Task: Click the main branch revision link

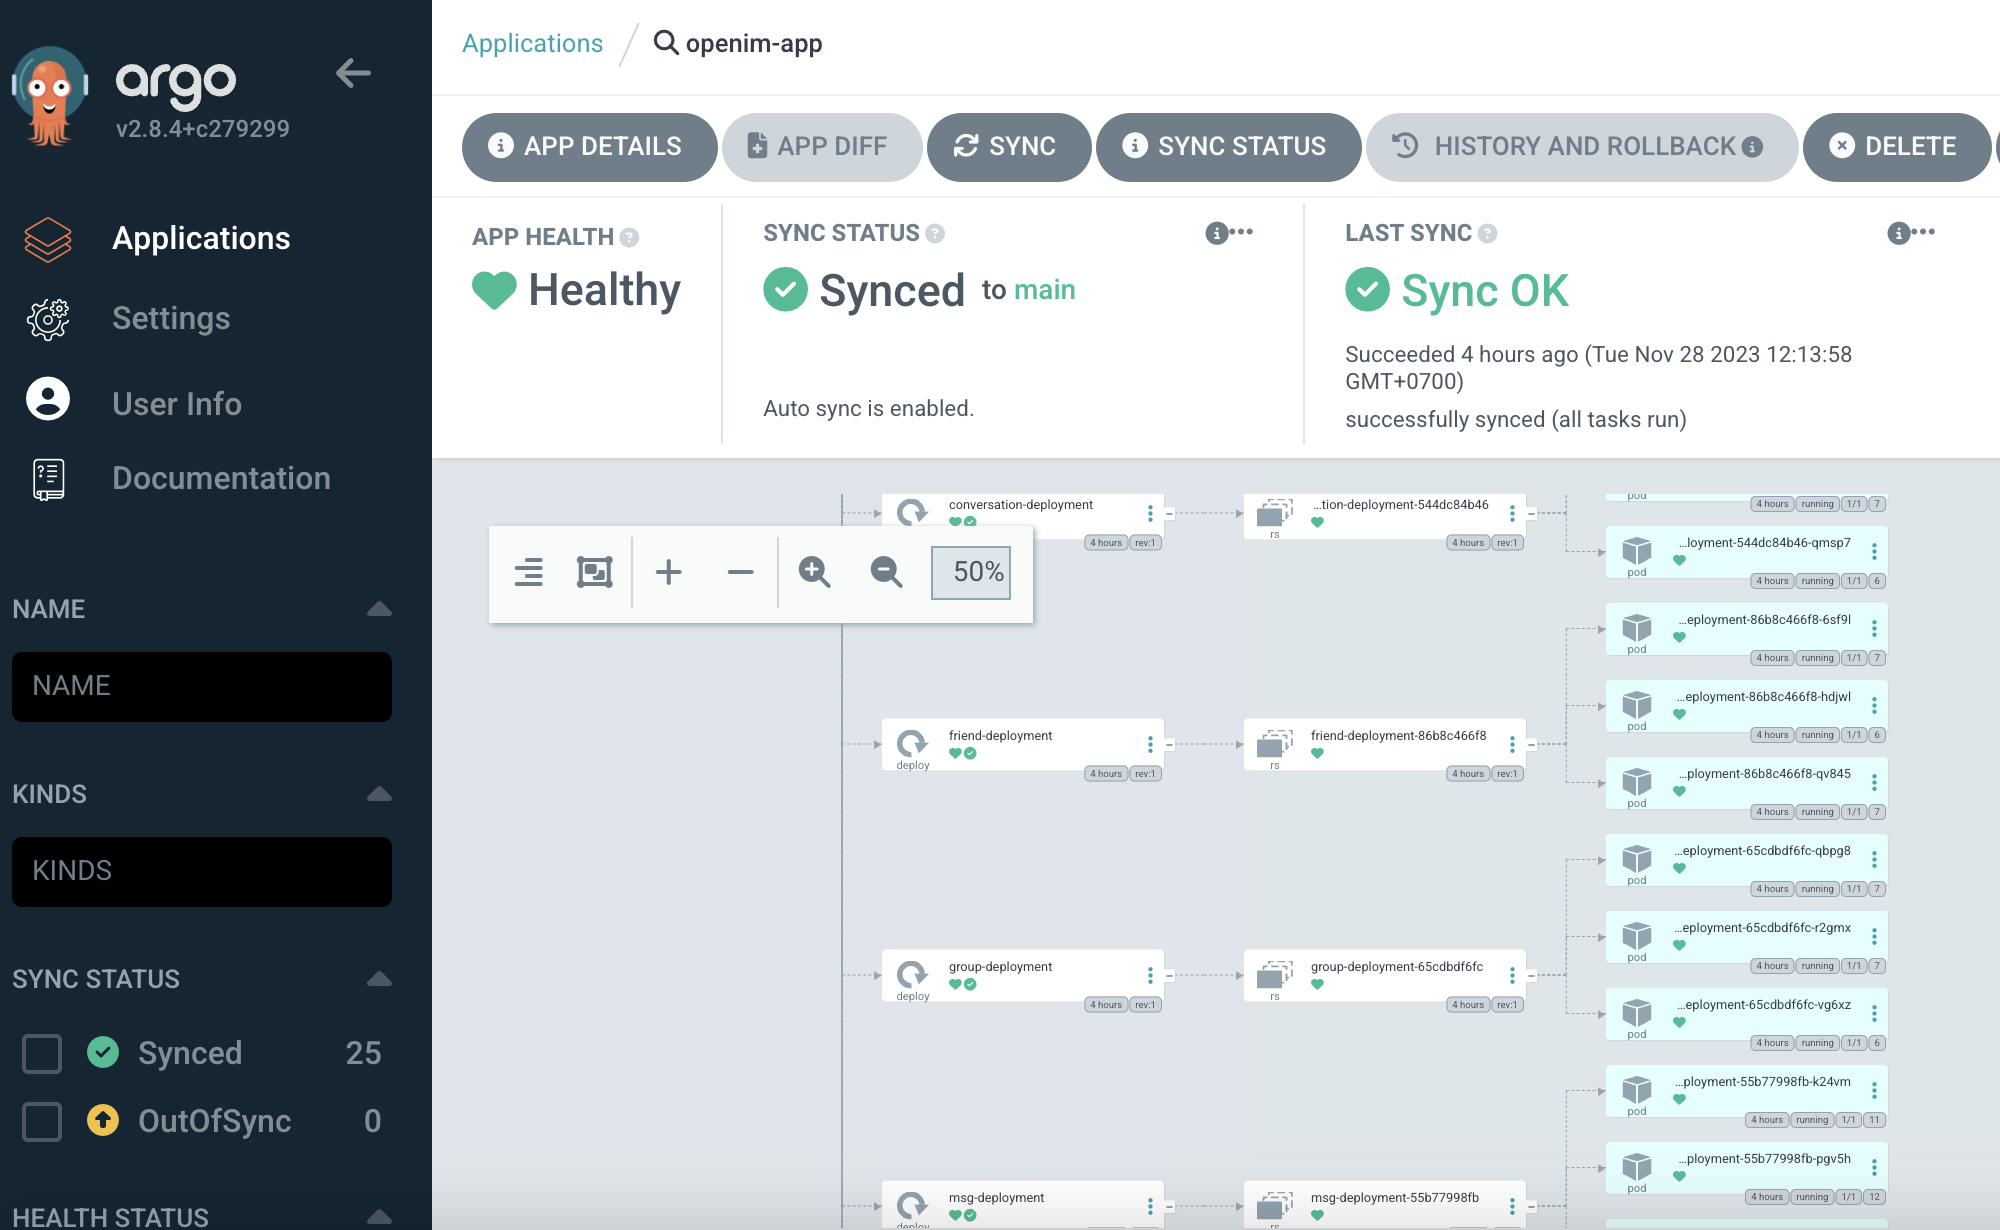Action: 1044,290
